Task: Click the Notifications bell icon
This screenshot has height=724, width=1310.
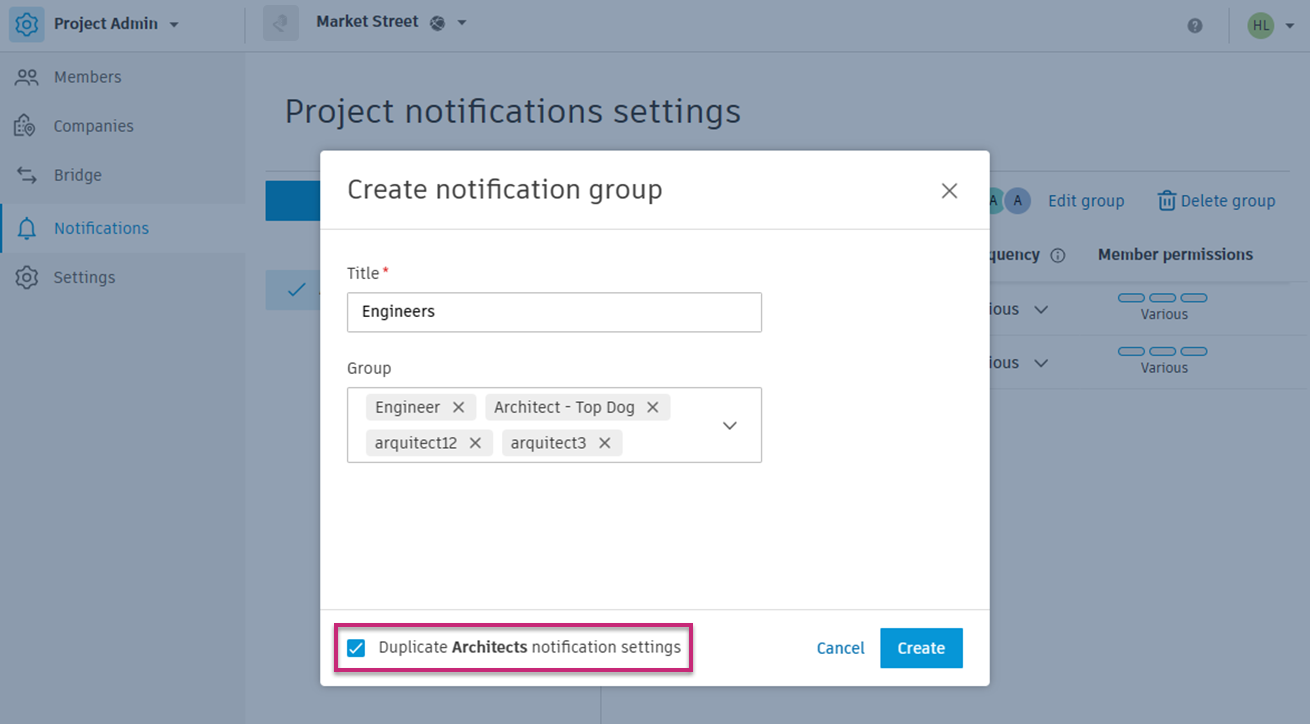Action: tap(27, 227)
